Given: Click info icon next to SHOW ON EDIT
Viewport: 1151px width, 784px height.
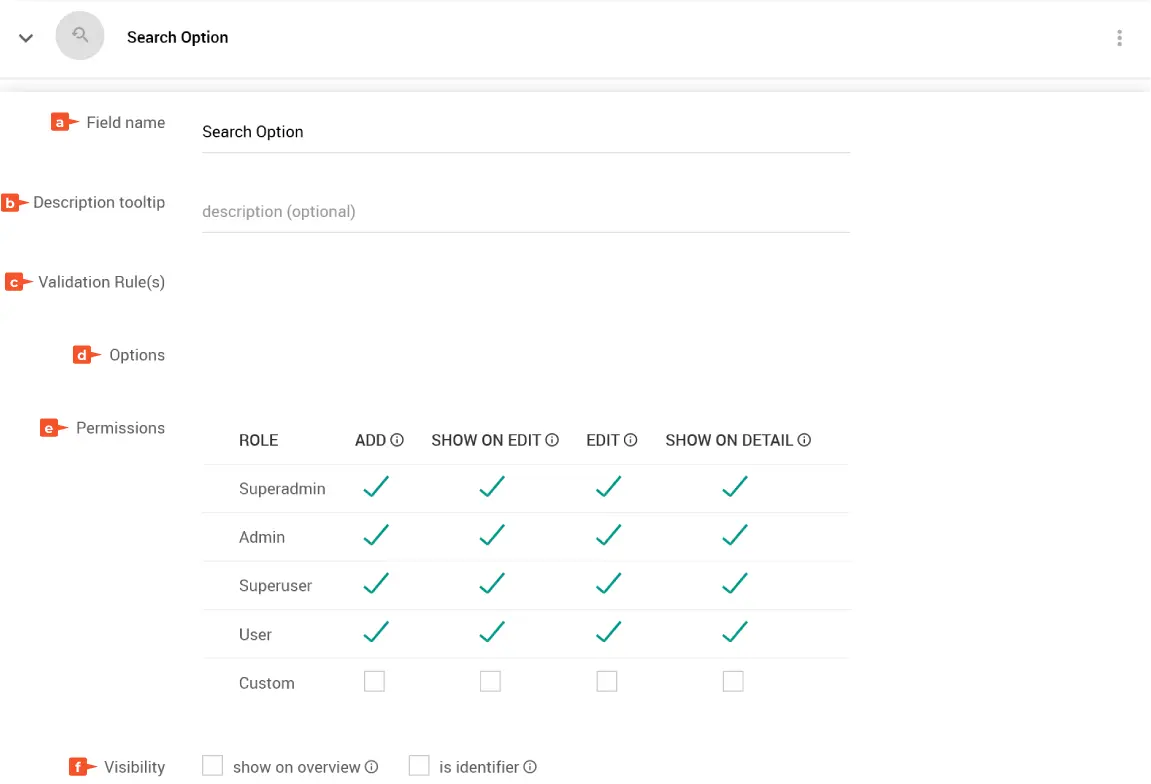Looking at the screenshot, I should click(552, 440).
